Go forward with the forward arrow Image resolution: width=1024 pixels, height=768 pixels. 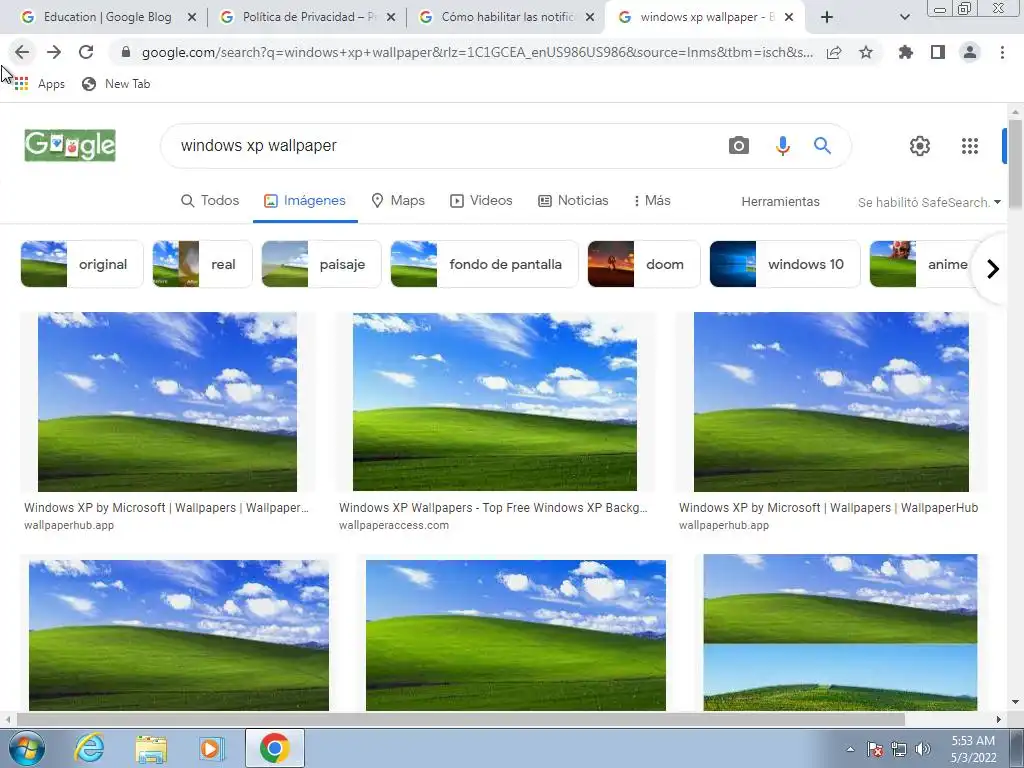coord(54,52)
